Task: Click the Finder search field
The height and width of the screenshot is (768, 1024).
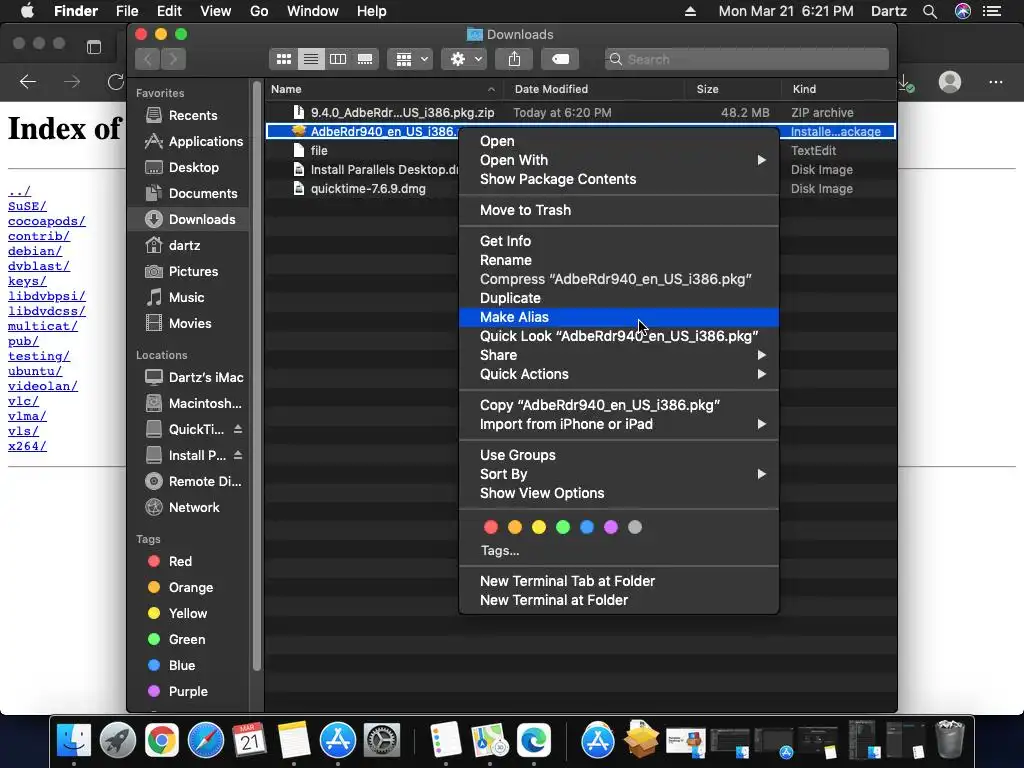Action: pos(746,59)
